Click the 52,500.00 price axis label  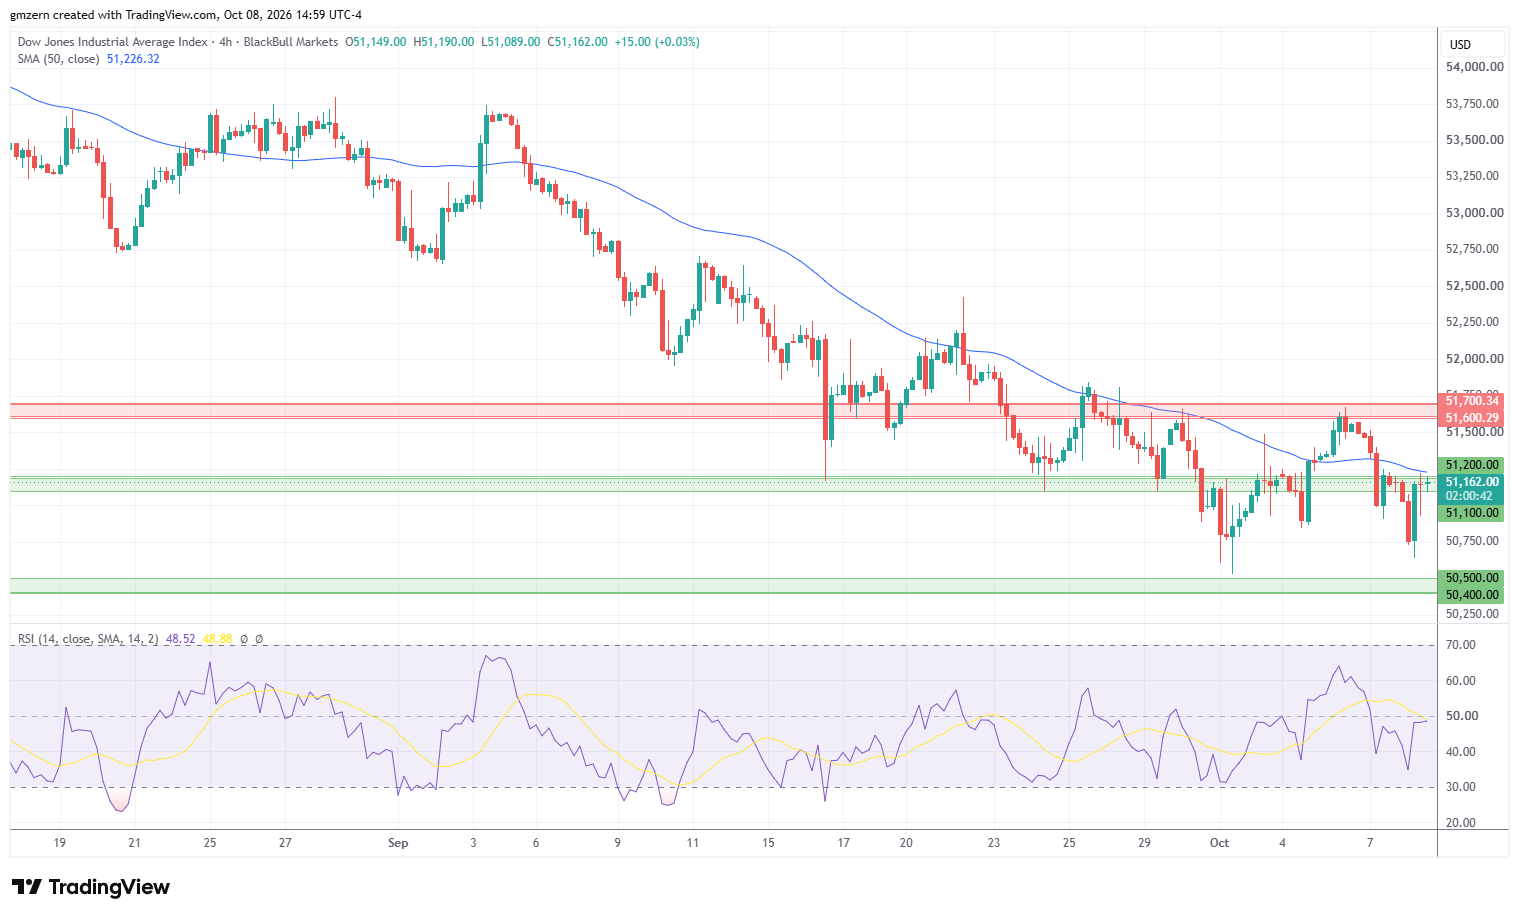(x=1475, y=286)
